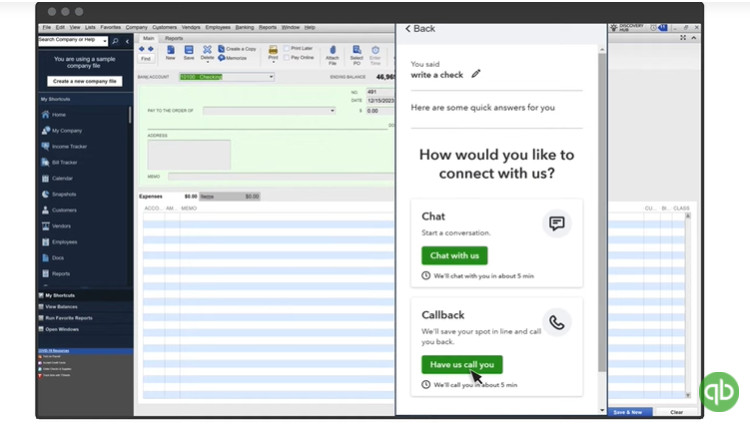Screen dimensions: 750x425
Task: Enable the Print Later checkbox
Action: (x=287, y=48)
